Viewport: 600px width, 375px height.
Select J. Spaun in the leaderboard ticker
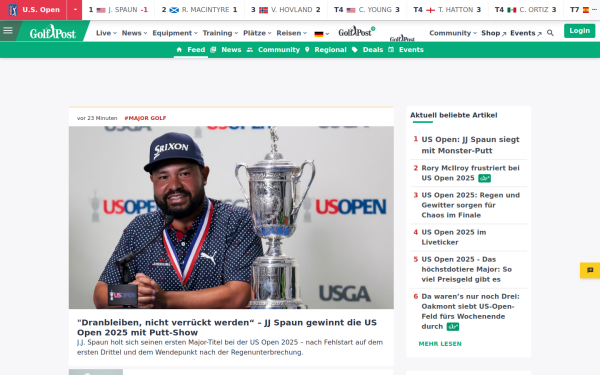click(x=118, y=10)
